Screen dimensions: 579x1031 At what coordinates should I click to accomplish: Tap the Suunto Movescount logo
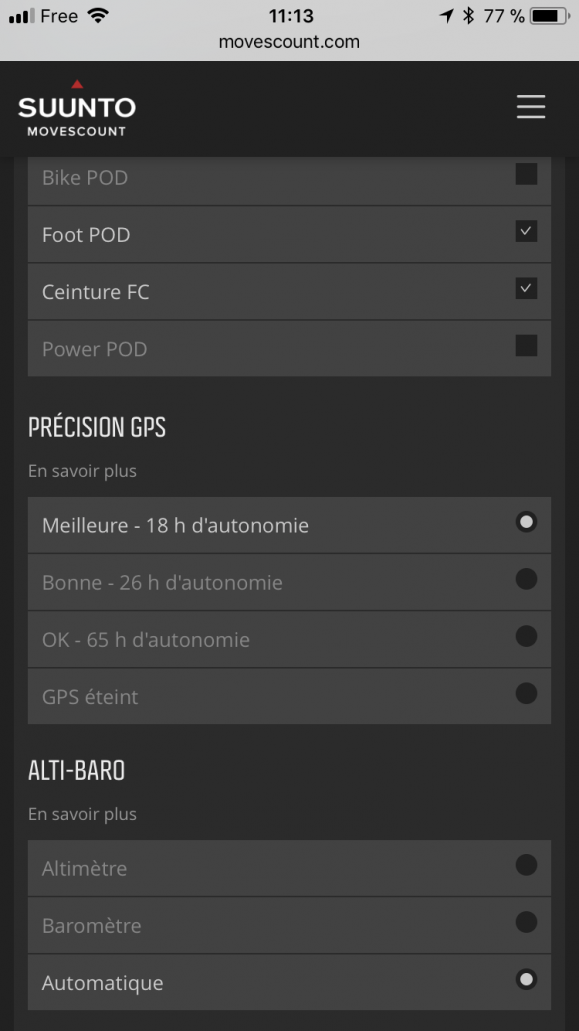(x=77, y=108)
